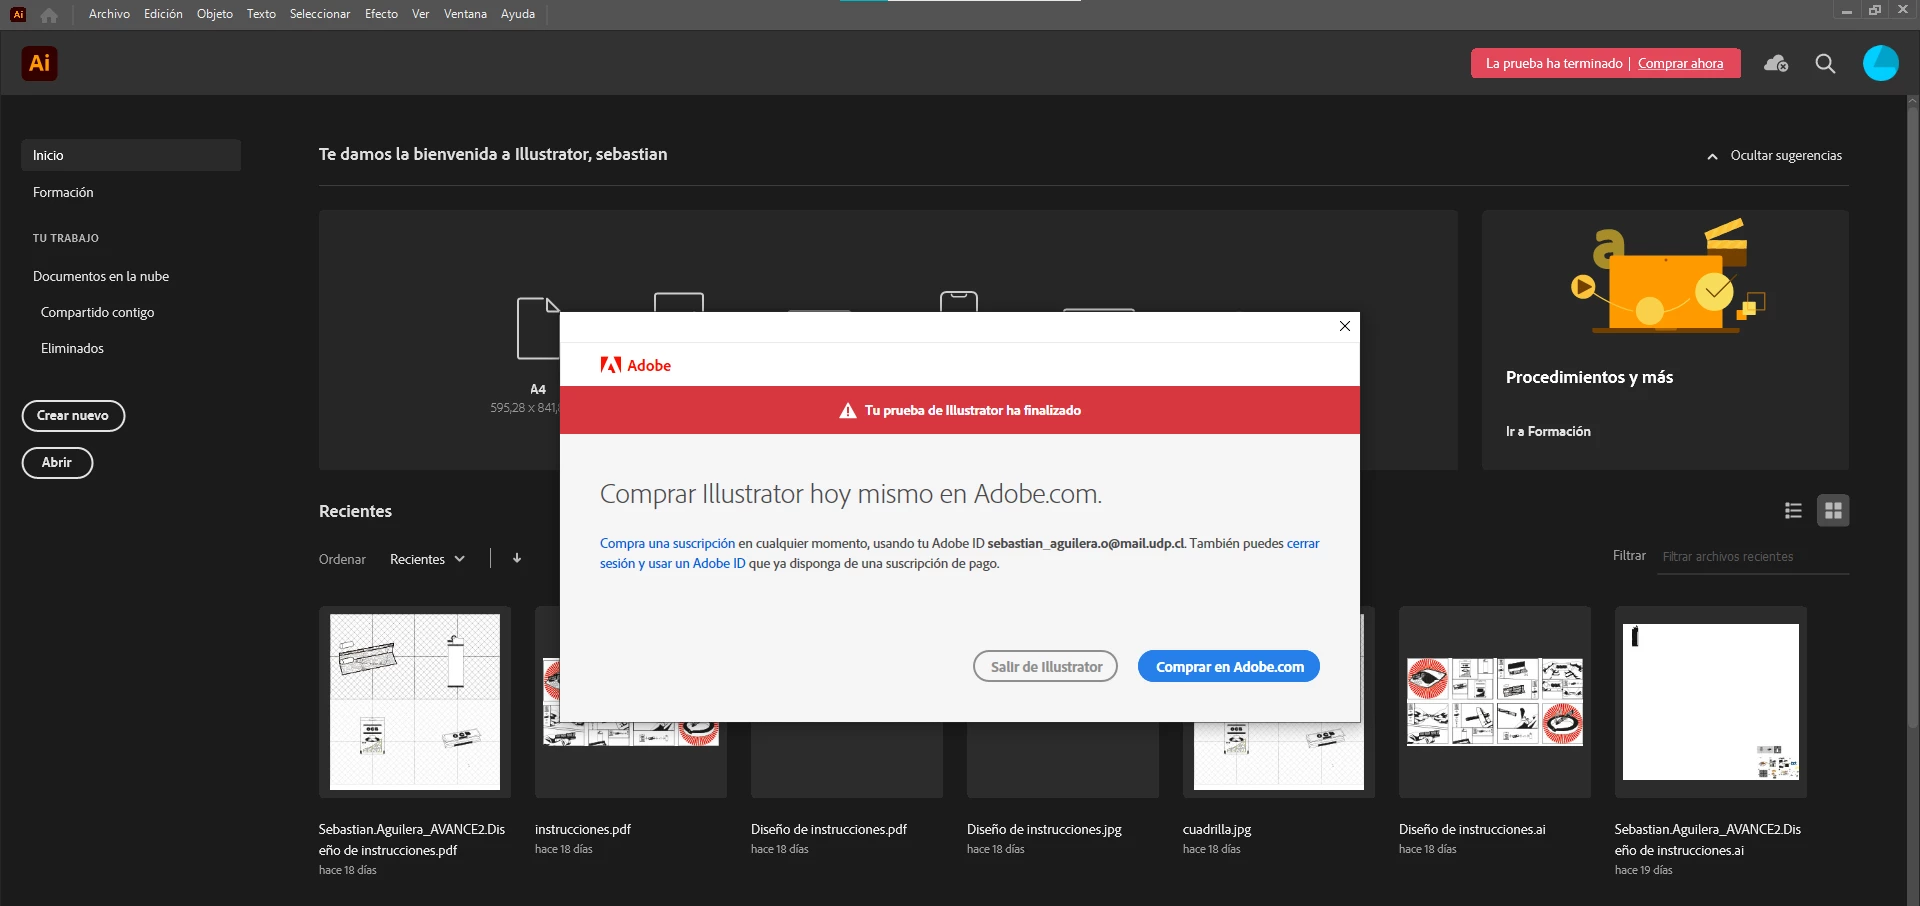Open Compartido contigo section
This screenshot has width=1920, height=906.
coord(97,313)
